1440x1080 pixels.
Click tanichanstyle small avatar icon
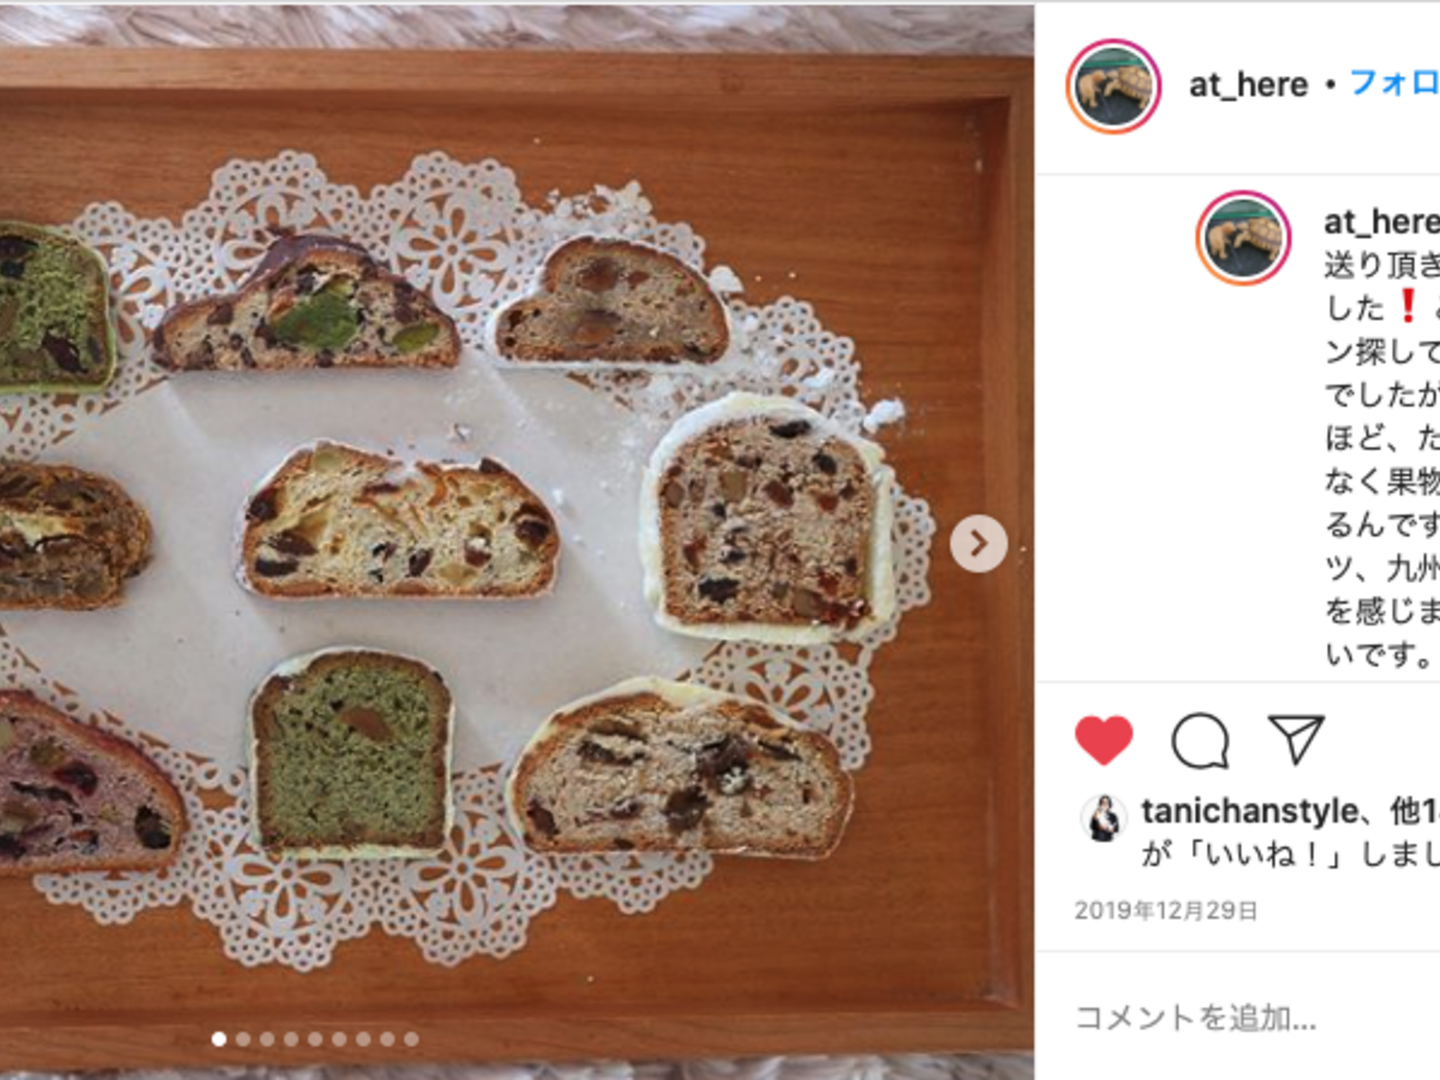point(1104,818)
